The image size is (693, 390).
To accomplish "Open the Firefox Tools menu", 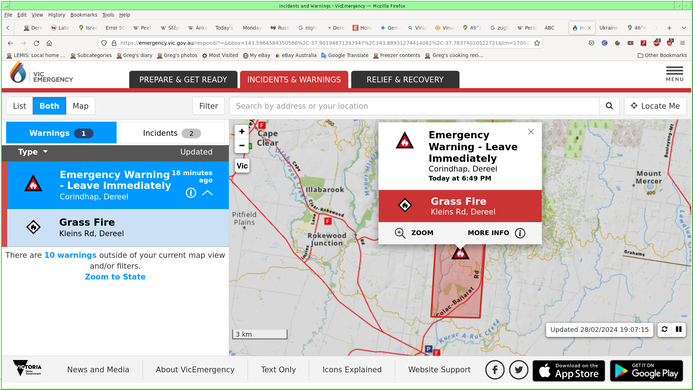I will [108, 15].
